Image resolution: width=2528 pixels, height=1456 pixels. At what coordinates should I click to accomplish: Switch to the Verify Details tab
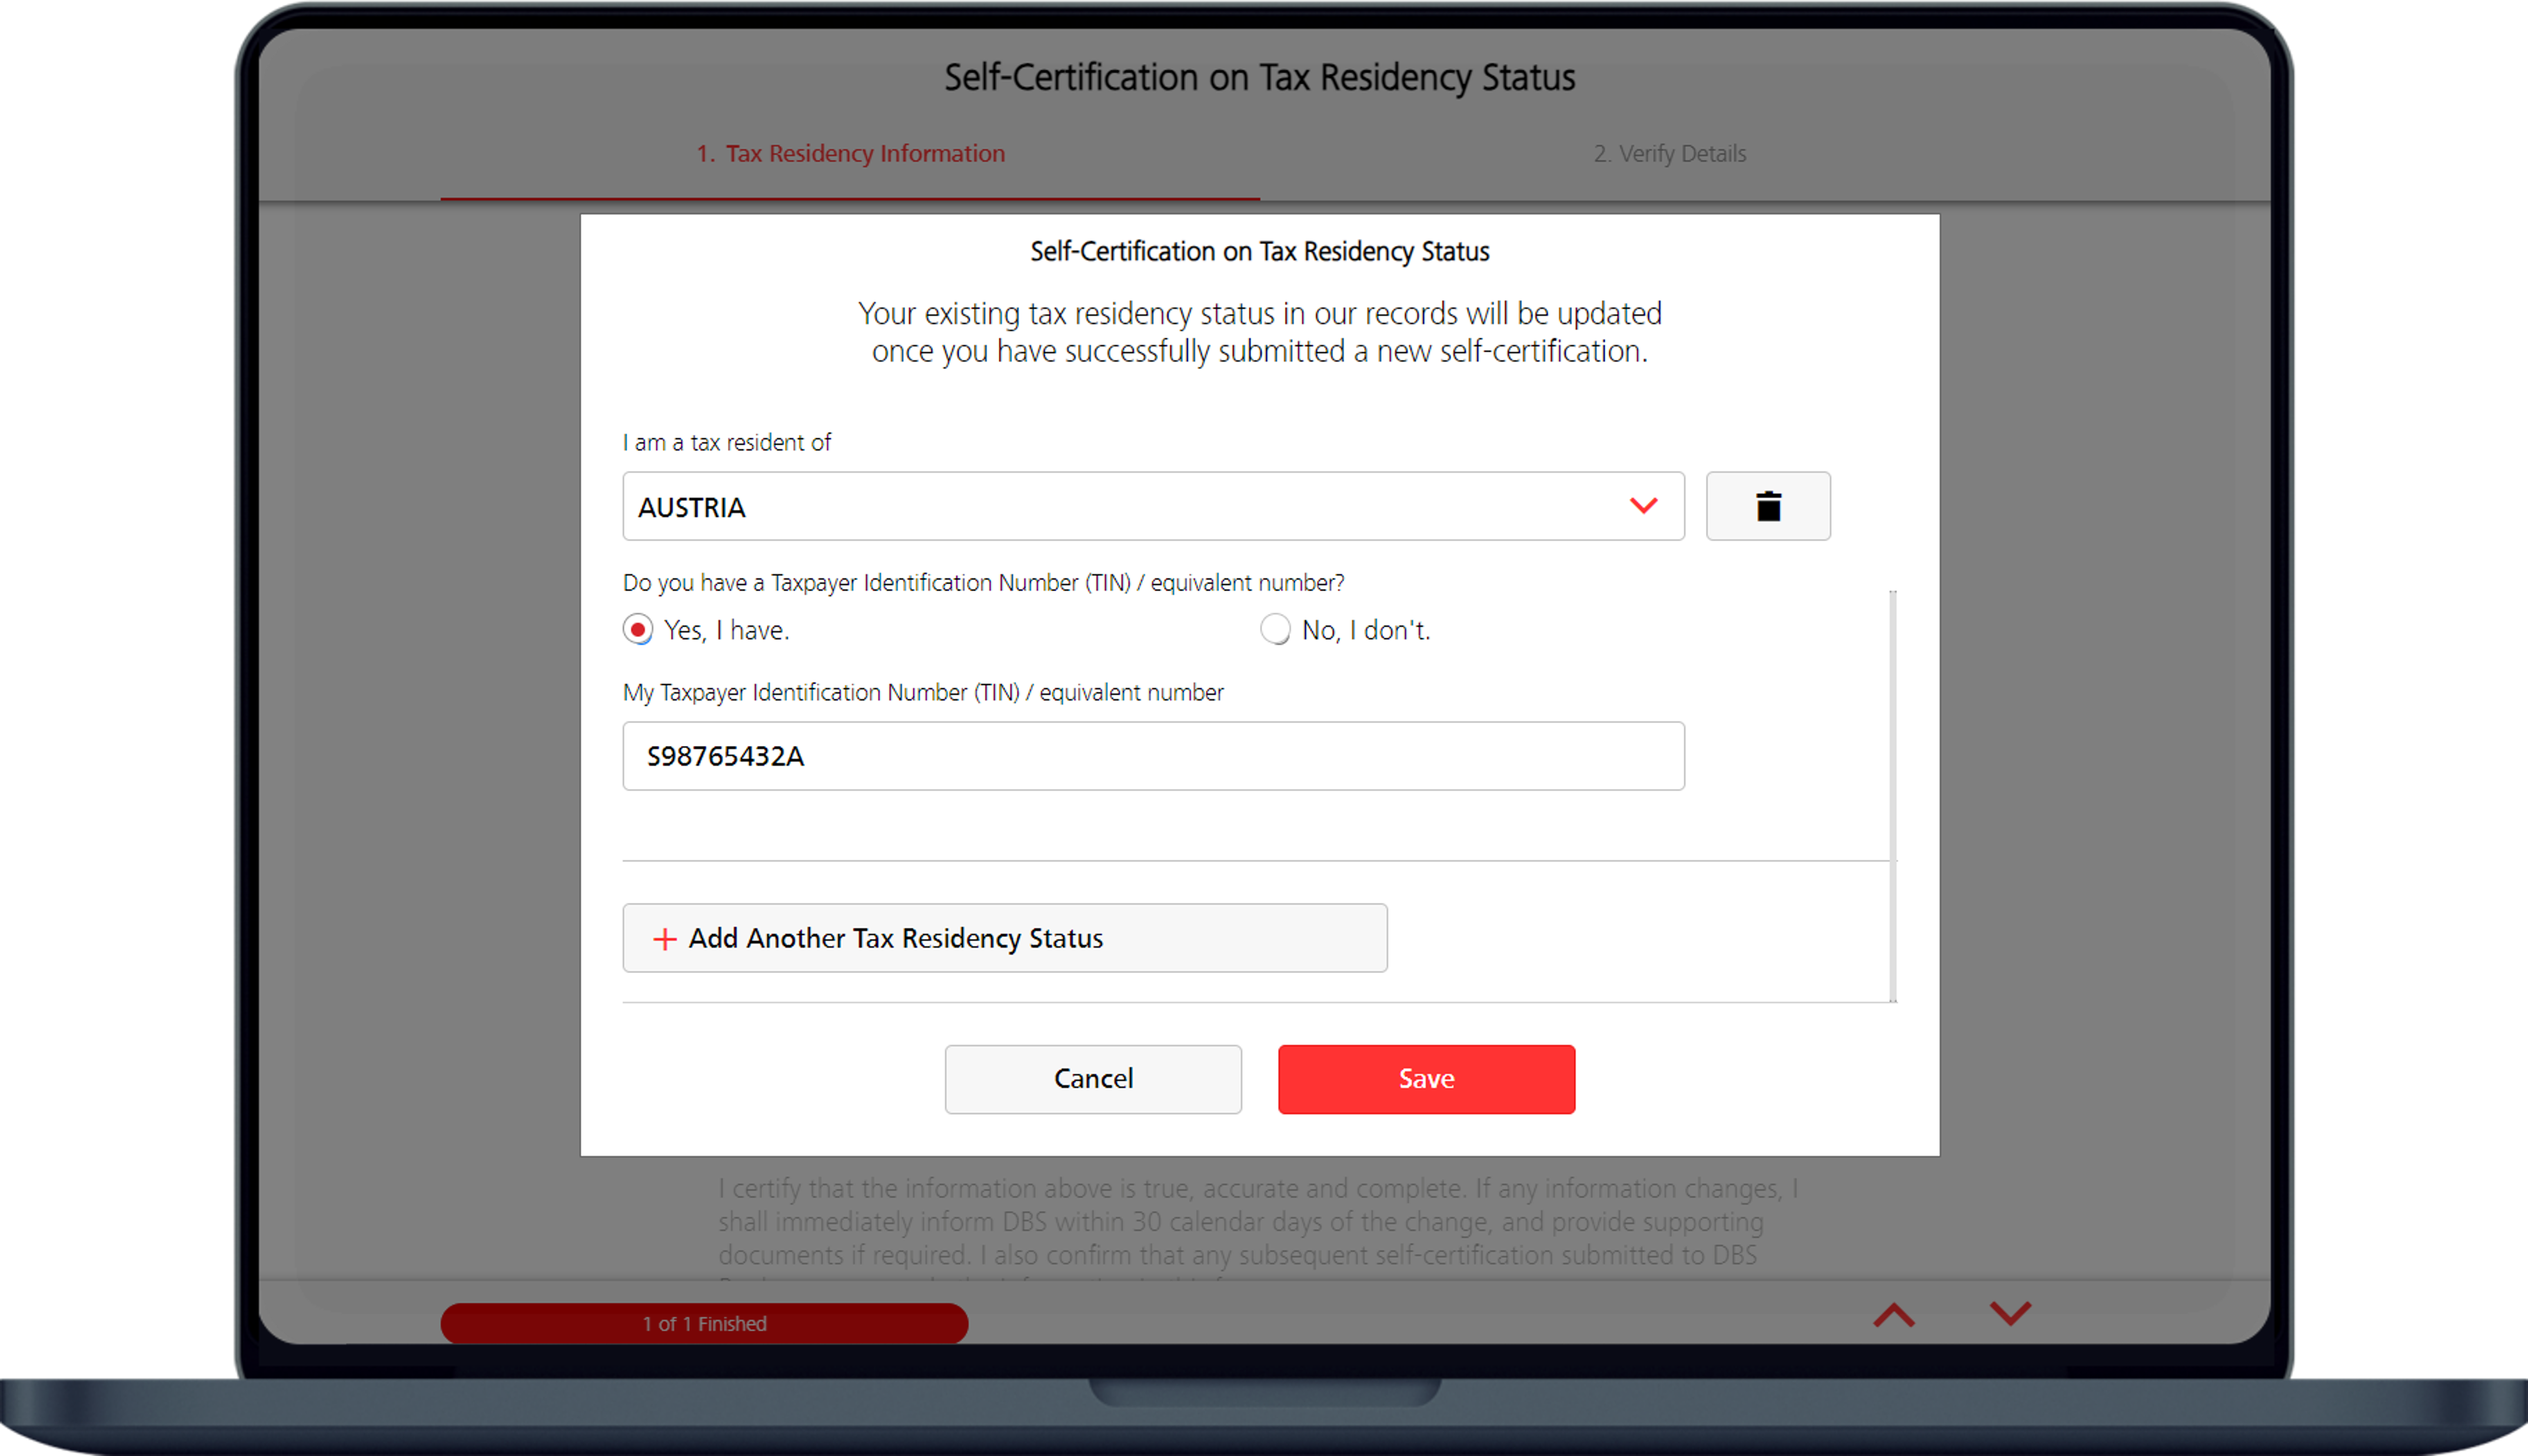1669,154
